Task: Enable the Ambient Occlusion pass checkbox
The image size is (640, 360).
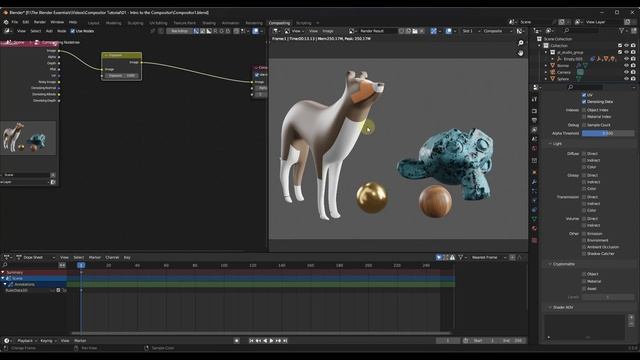Action: tap(584, 247)
